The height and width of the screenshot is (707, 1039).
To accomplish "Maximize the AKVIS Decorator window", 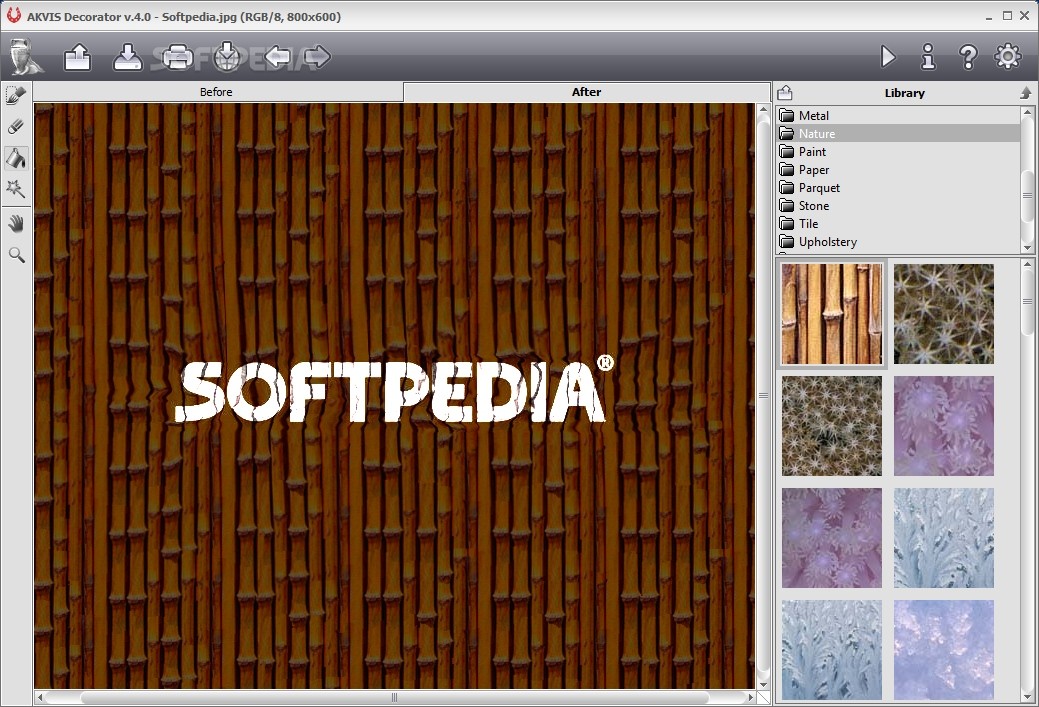I will (x=1007, y=15).
